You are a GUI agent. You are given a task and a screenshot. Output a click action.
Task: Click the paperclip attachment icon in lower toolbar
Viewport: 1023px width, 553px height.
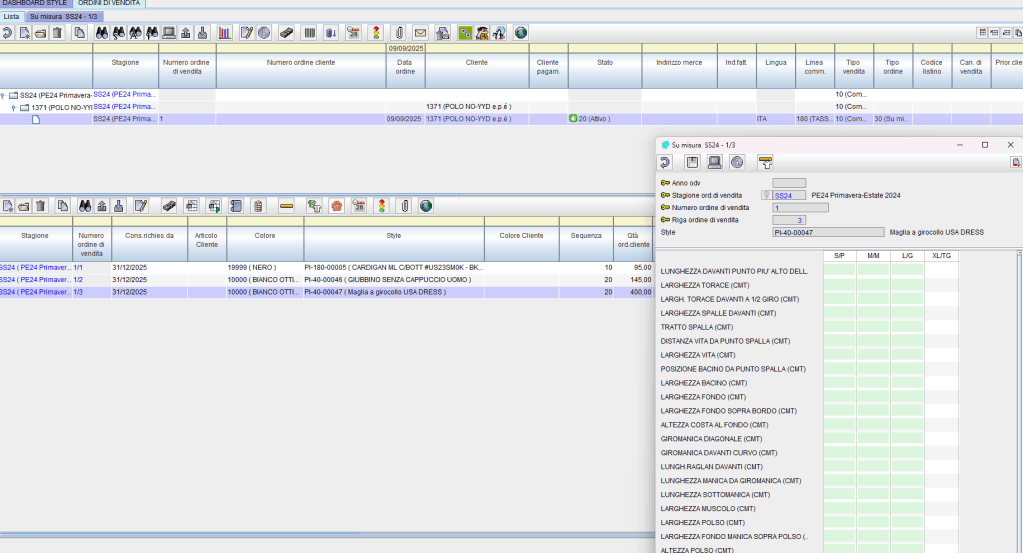(404, 206)
